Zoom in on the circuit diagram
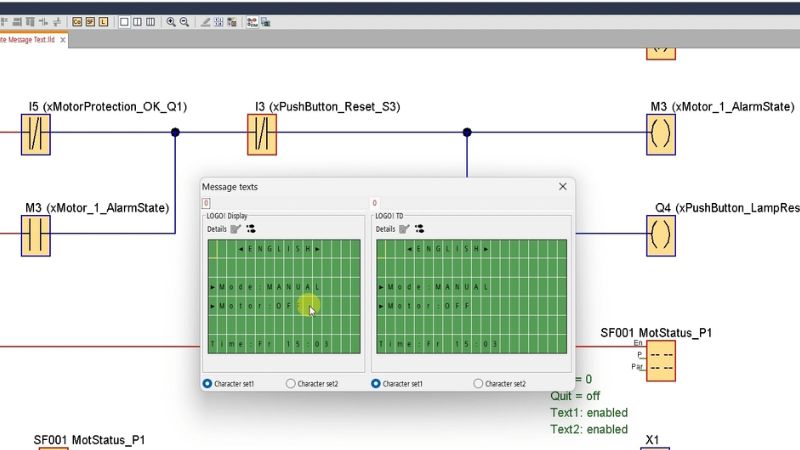The image size is (800, 450). tap(171, 22)
